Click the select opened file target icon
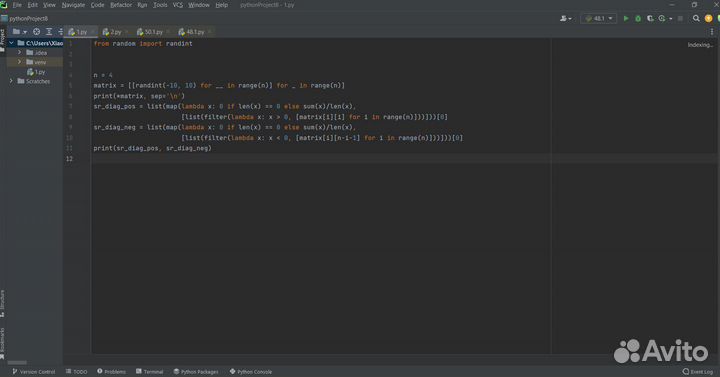 click(x=36, y=32)
